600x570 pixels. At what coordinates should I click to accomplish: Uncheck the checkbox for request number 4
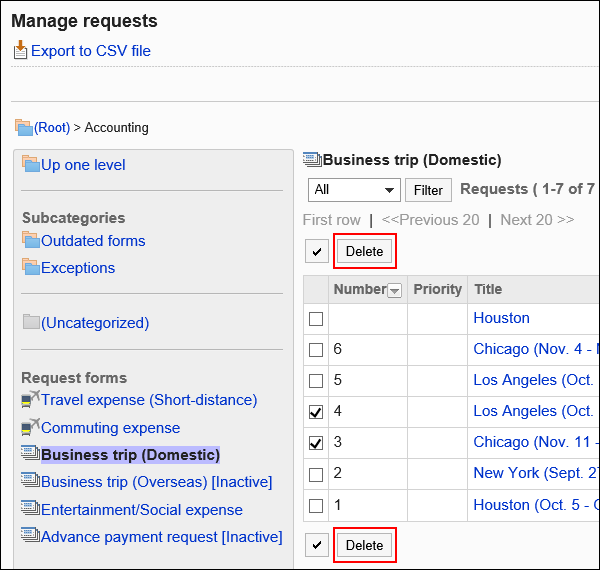[x=316, y=412]
